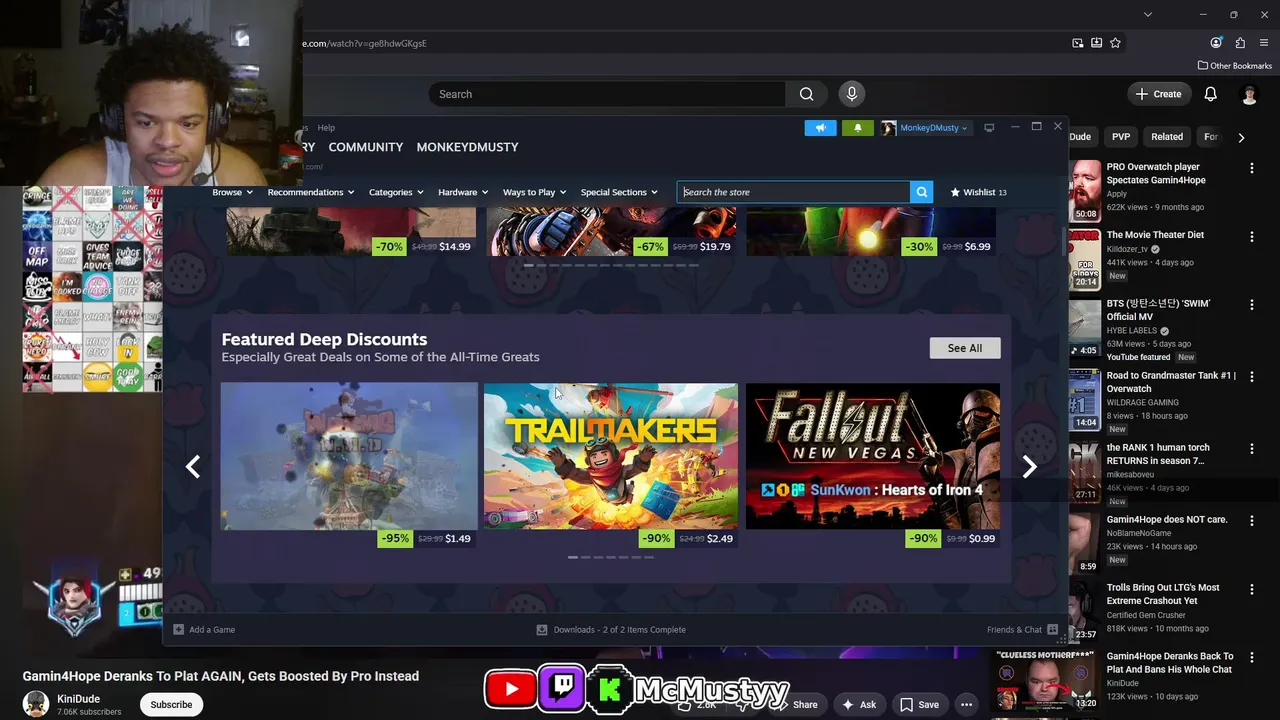Viewport: 1280px width, 720px height.
Task: Show previous Featured Deep Discounts items
Action: point(193,466)
